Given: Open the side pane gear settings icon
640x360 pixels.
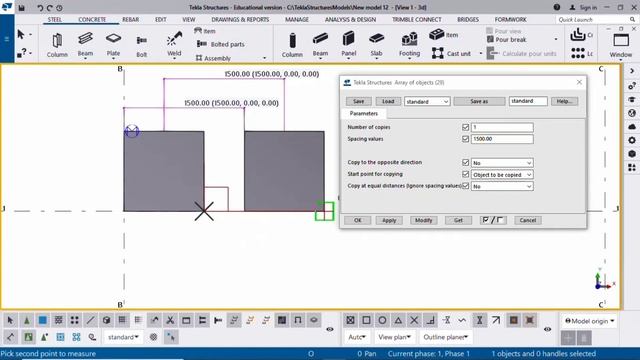Looking at the screenshot, I should coord(632,140).
